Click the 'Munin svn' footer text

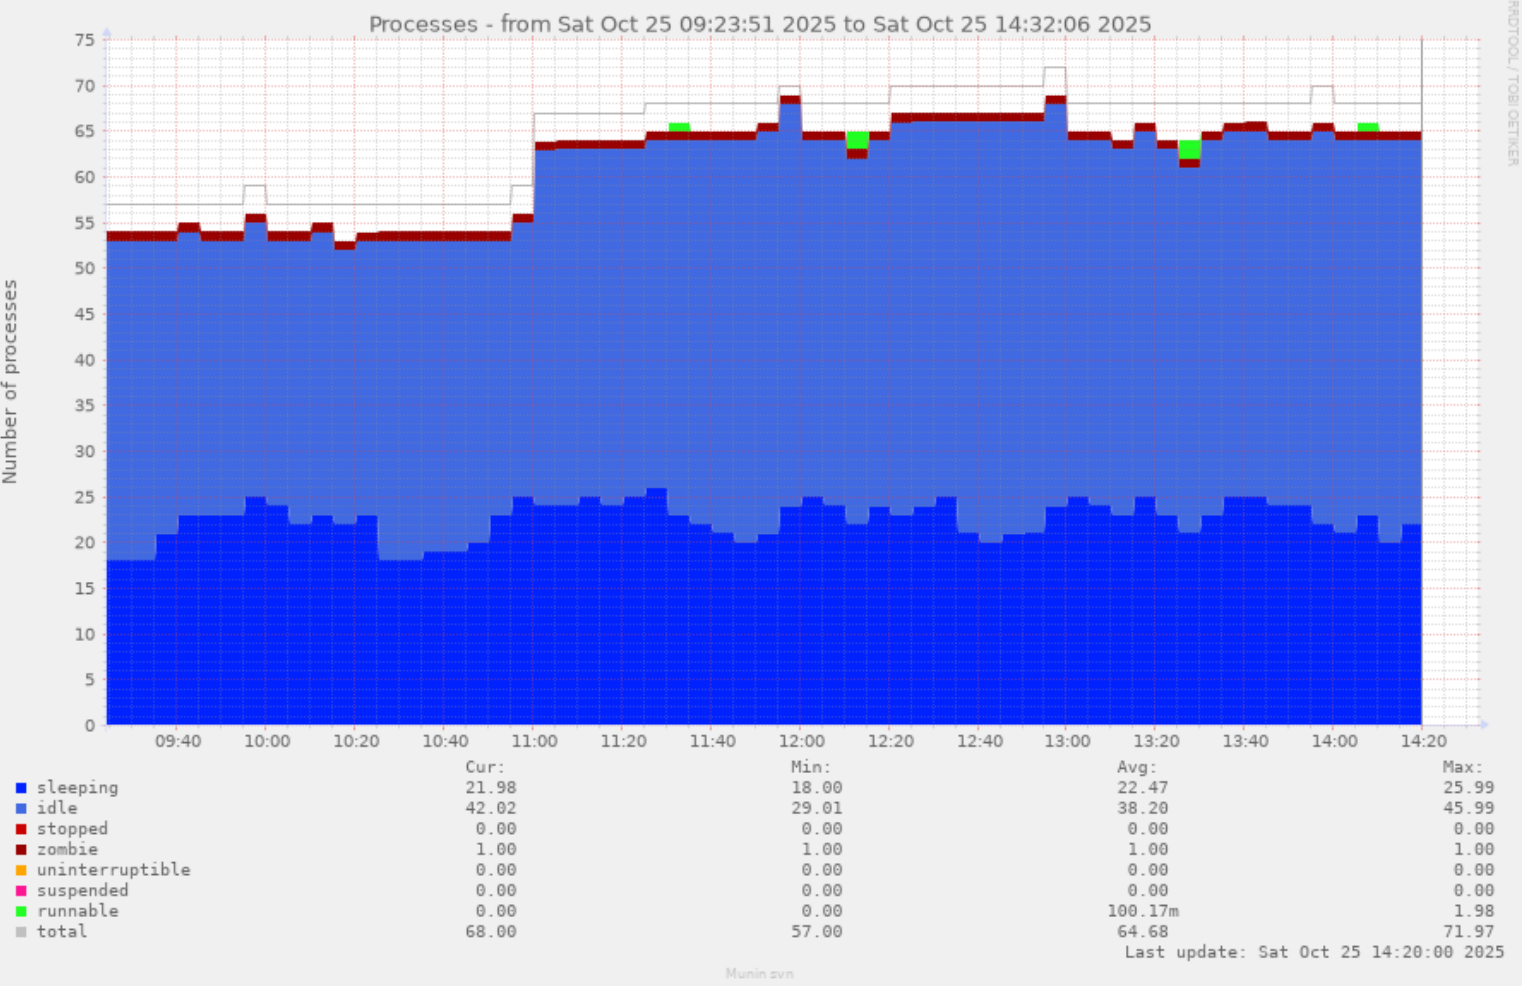click(x=759, y=973)
